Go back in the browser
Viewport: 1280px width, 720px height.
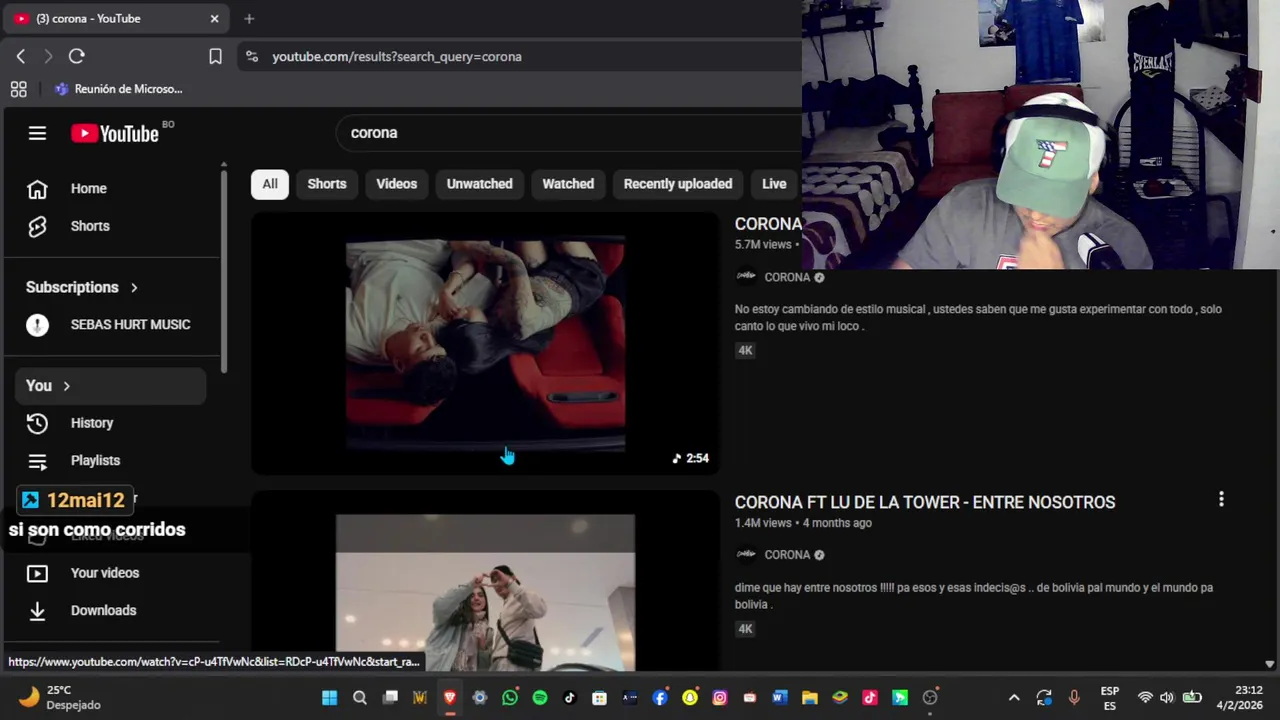(20, 57)
